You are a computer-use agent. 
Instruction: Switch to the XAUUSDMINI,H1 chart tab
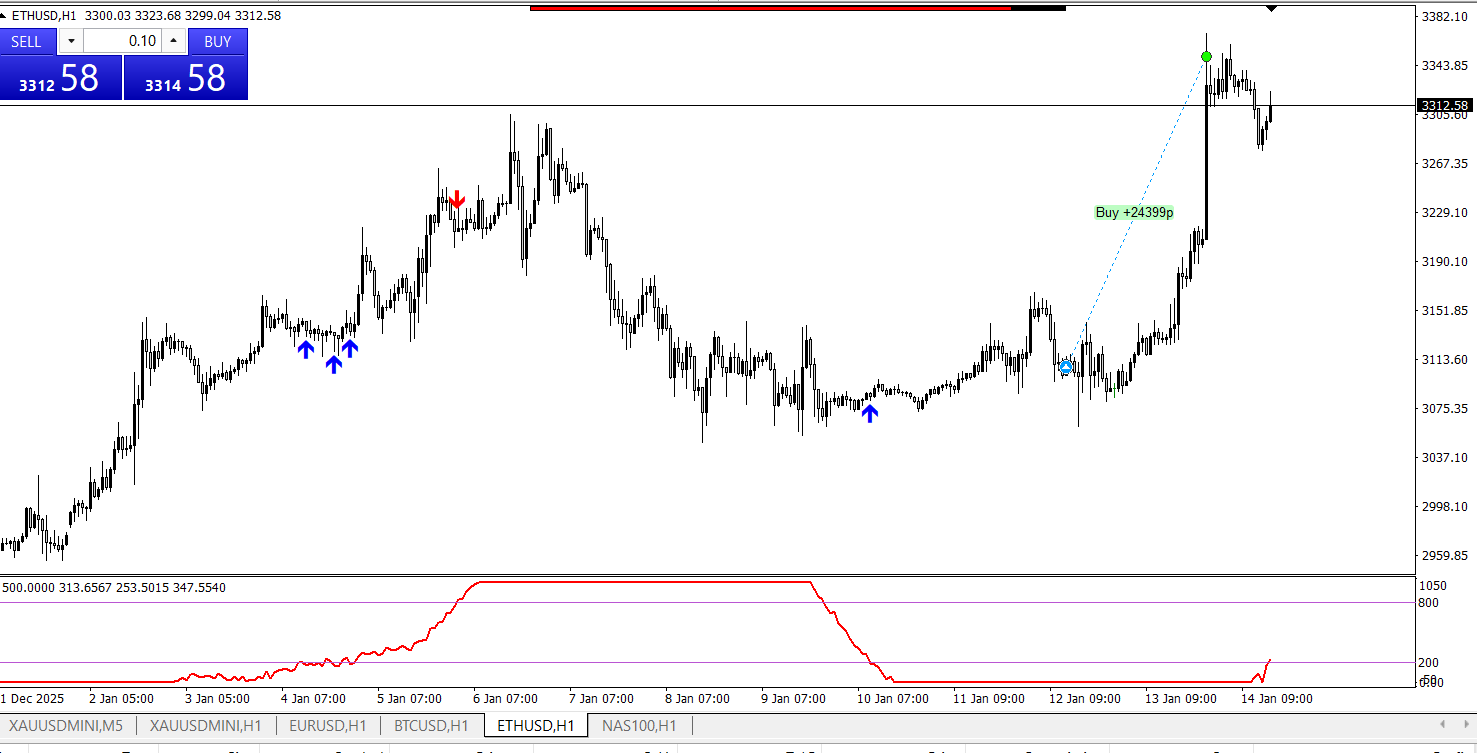point(206,725)
